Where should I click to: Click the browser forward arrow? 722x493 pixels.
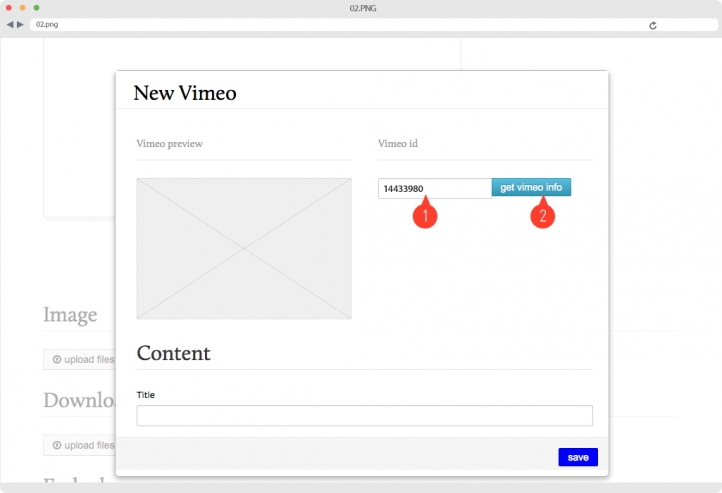click(x=20, y=24)
